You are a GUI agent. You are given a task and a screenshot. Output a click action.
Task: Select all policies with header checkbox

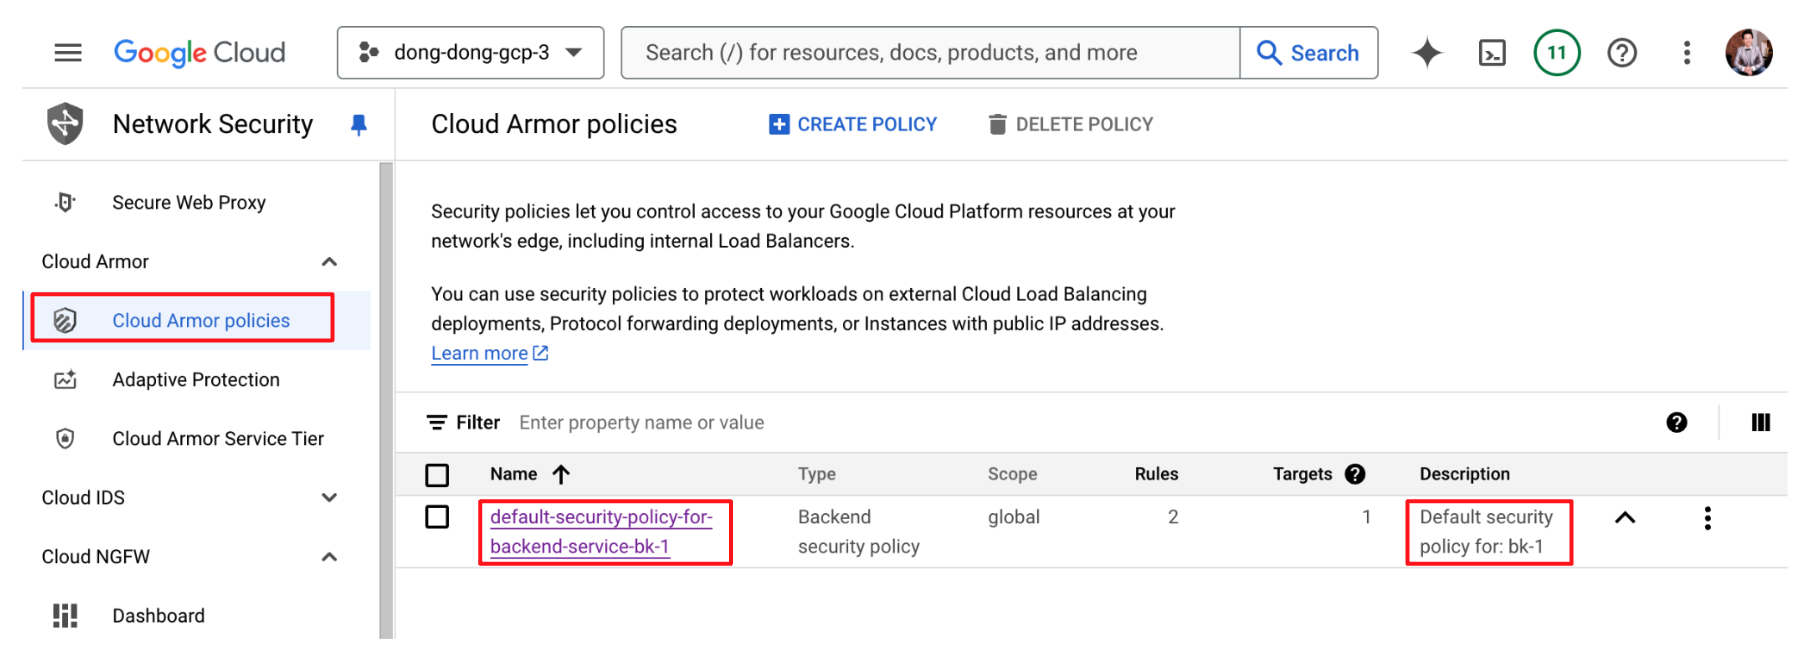tap(437, 475)
